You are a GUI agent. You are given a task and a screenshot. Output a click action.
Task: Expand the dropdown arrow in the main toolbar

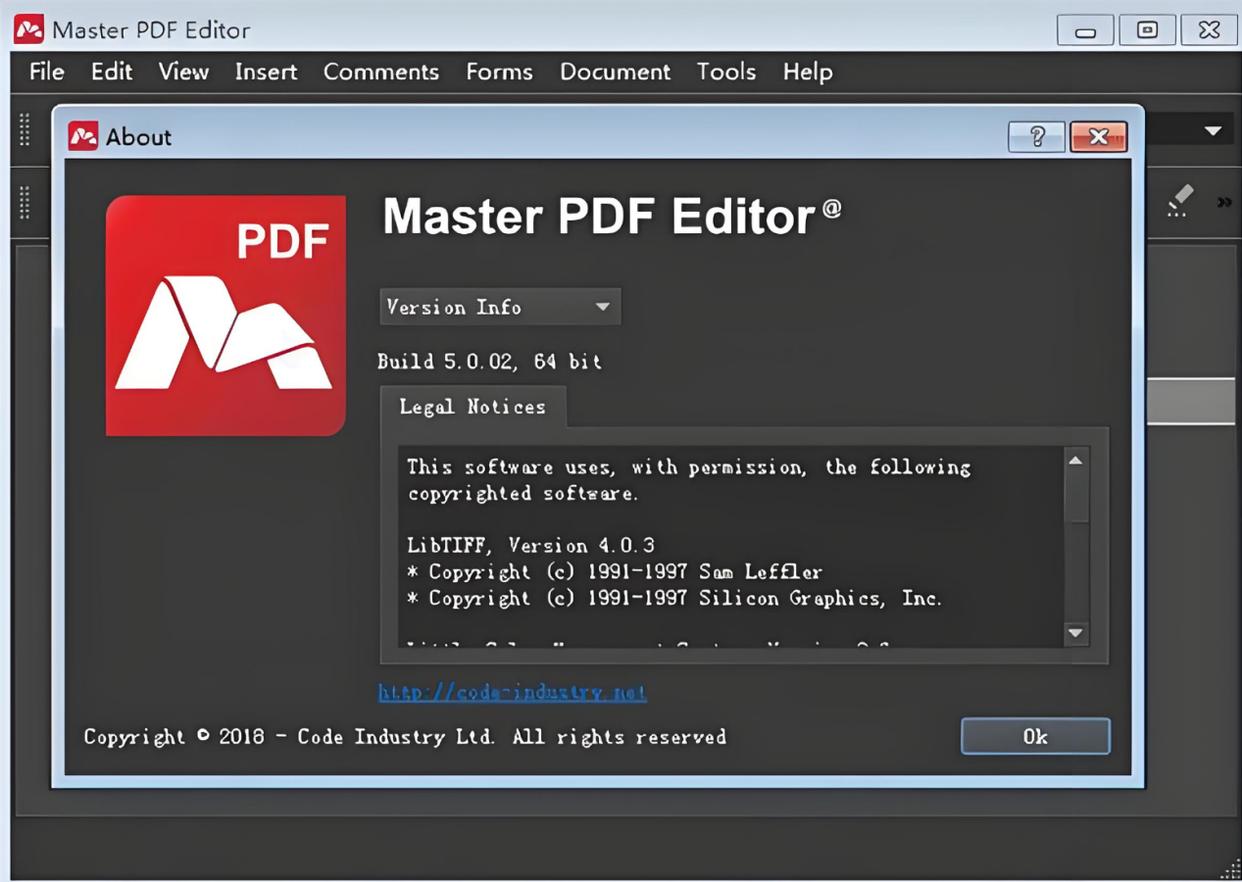[1213, 131]
